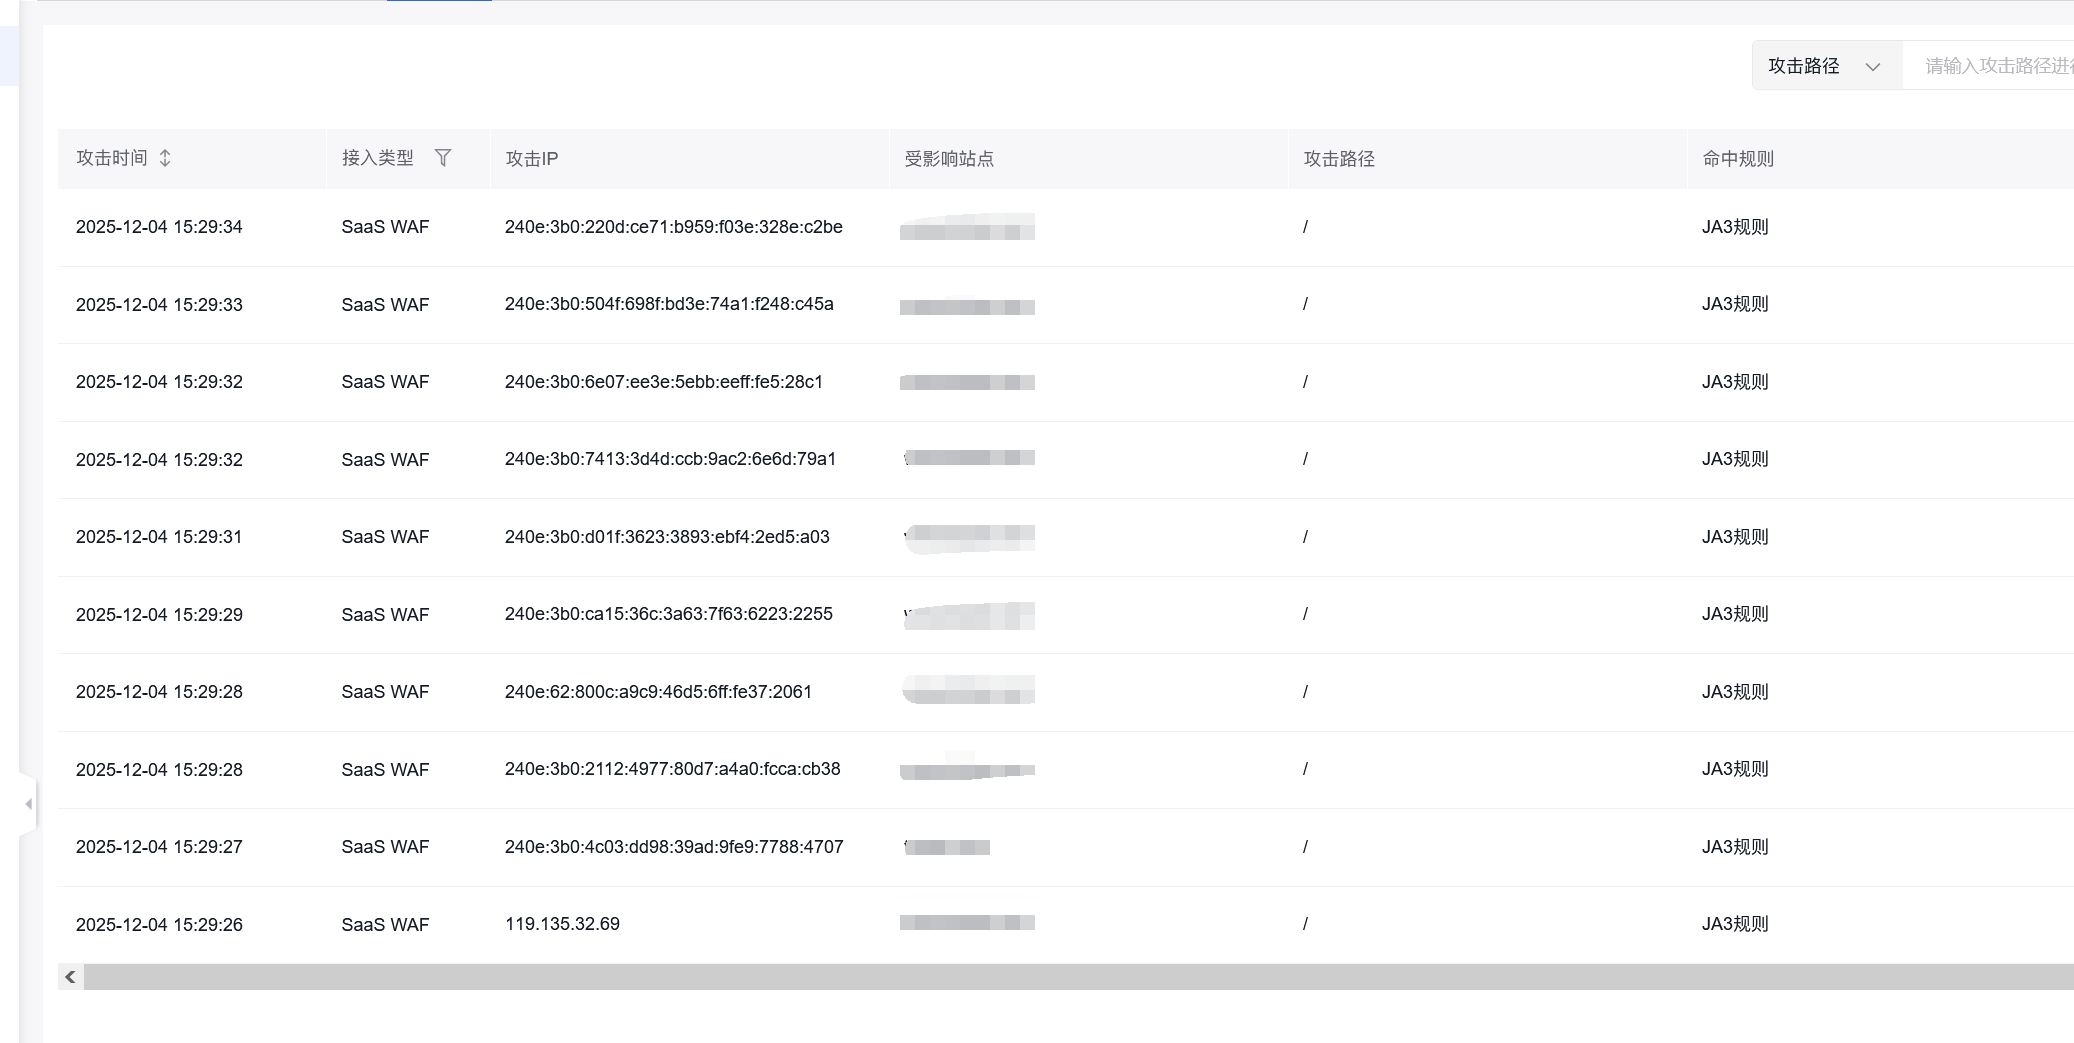Click IP 240e:62:800c:a9c9:46d5:6ff:fe37:2061
2074x1043 pixels.
[x=658, y=692]
